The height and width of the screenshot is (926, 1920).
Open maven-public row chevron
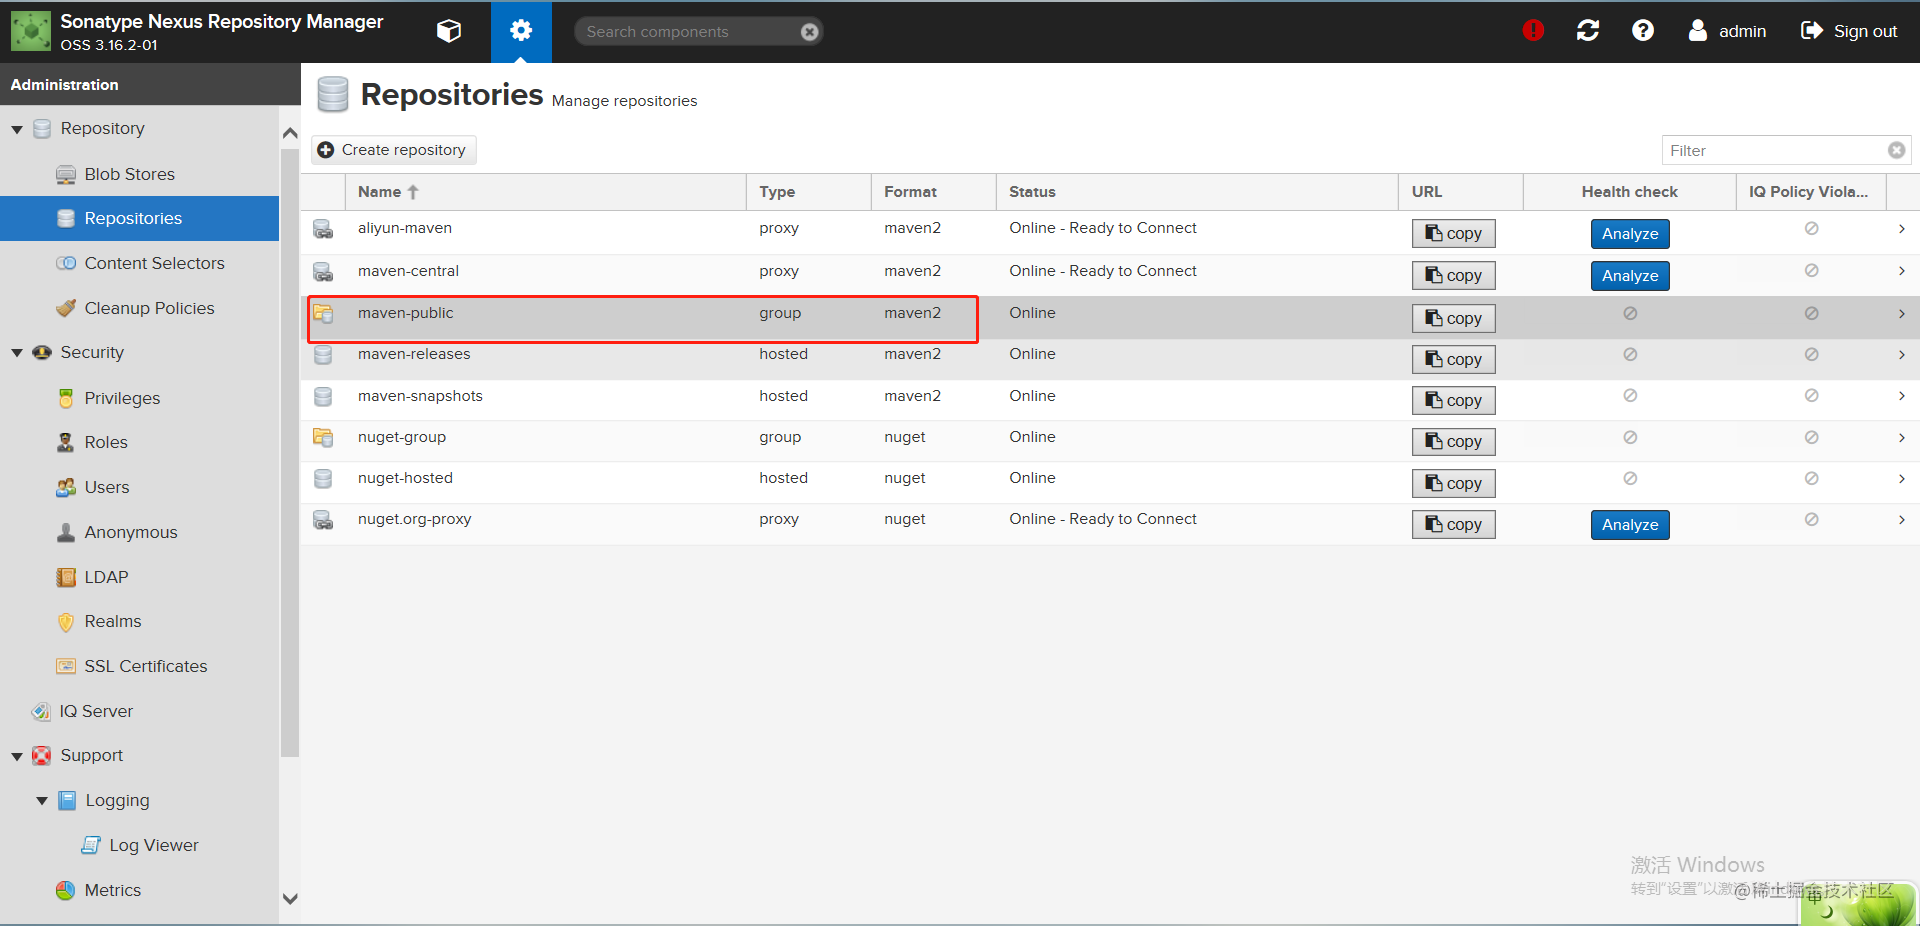click(1901, 314)
